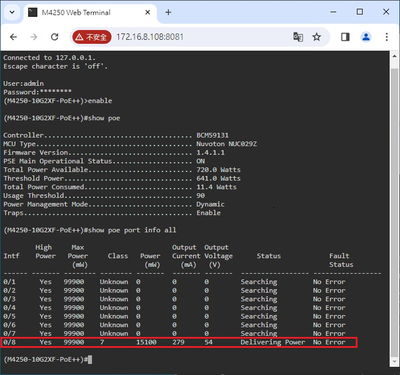Reload the web terminal page
The height and width of the screenshot is (375, 400).
coord(55,37)
